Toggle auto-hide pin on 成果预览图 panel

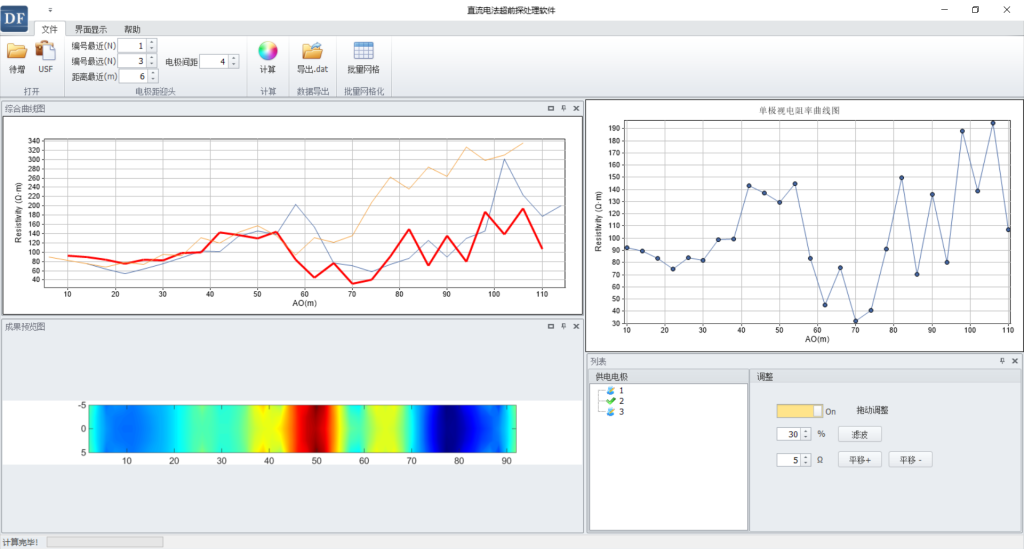coord(564,326)
